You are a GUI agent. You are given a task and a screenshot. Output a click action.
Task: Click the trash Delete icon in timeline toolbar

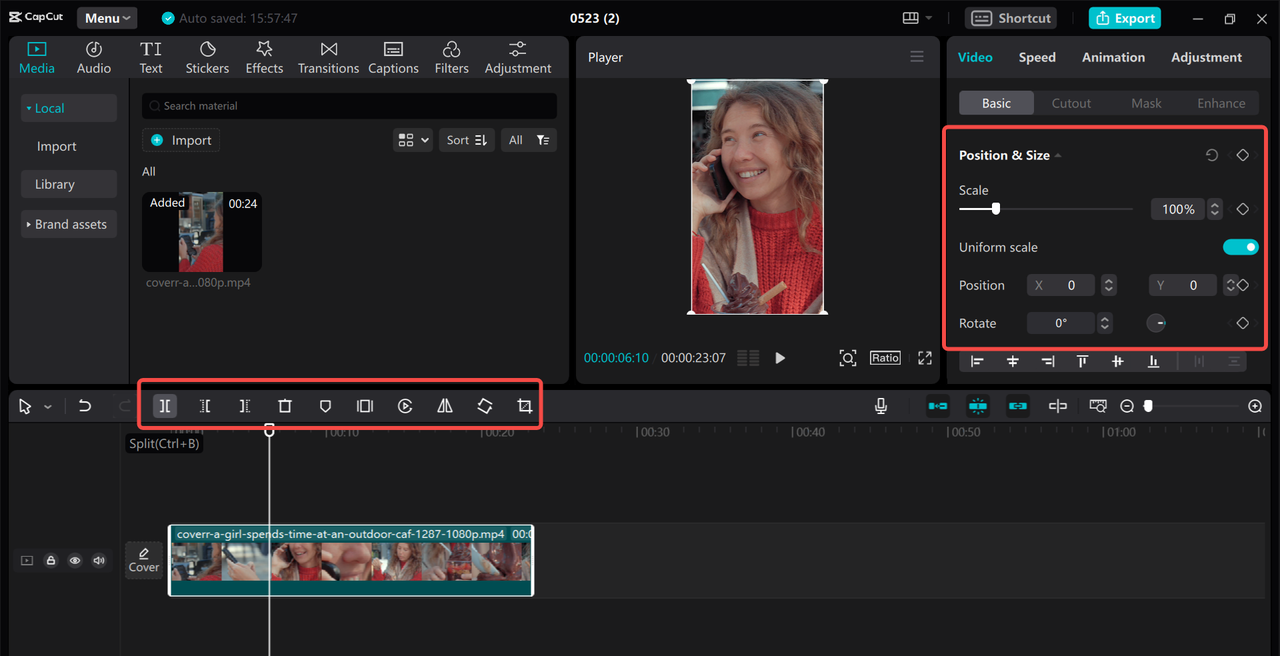[x=285, y=406]
